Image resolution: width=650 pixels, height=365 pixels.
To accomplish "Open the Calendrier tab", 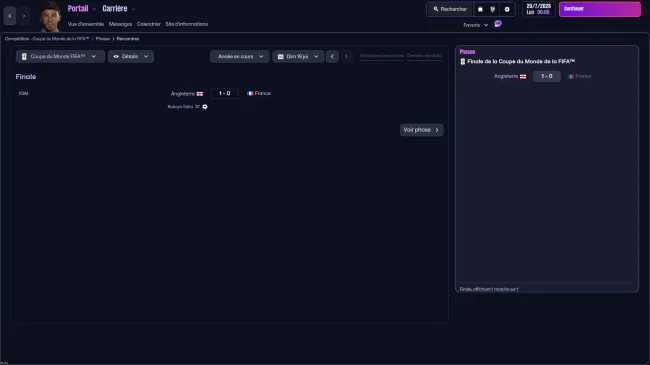I will 148,24.
